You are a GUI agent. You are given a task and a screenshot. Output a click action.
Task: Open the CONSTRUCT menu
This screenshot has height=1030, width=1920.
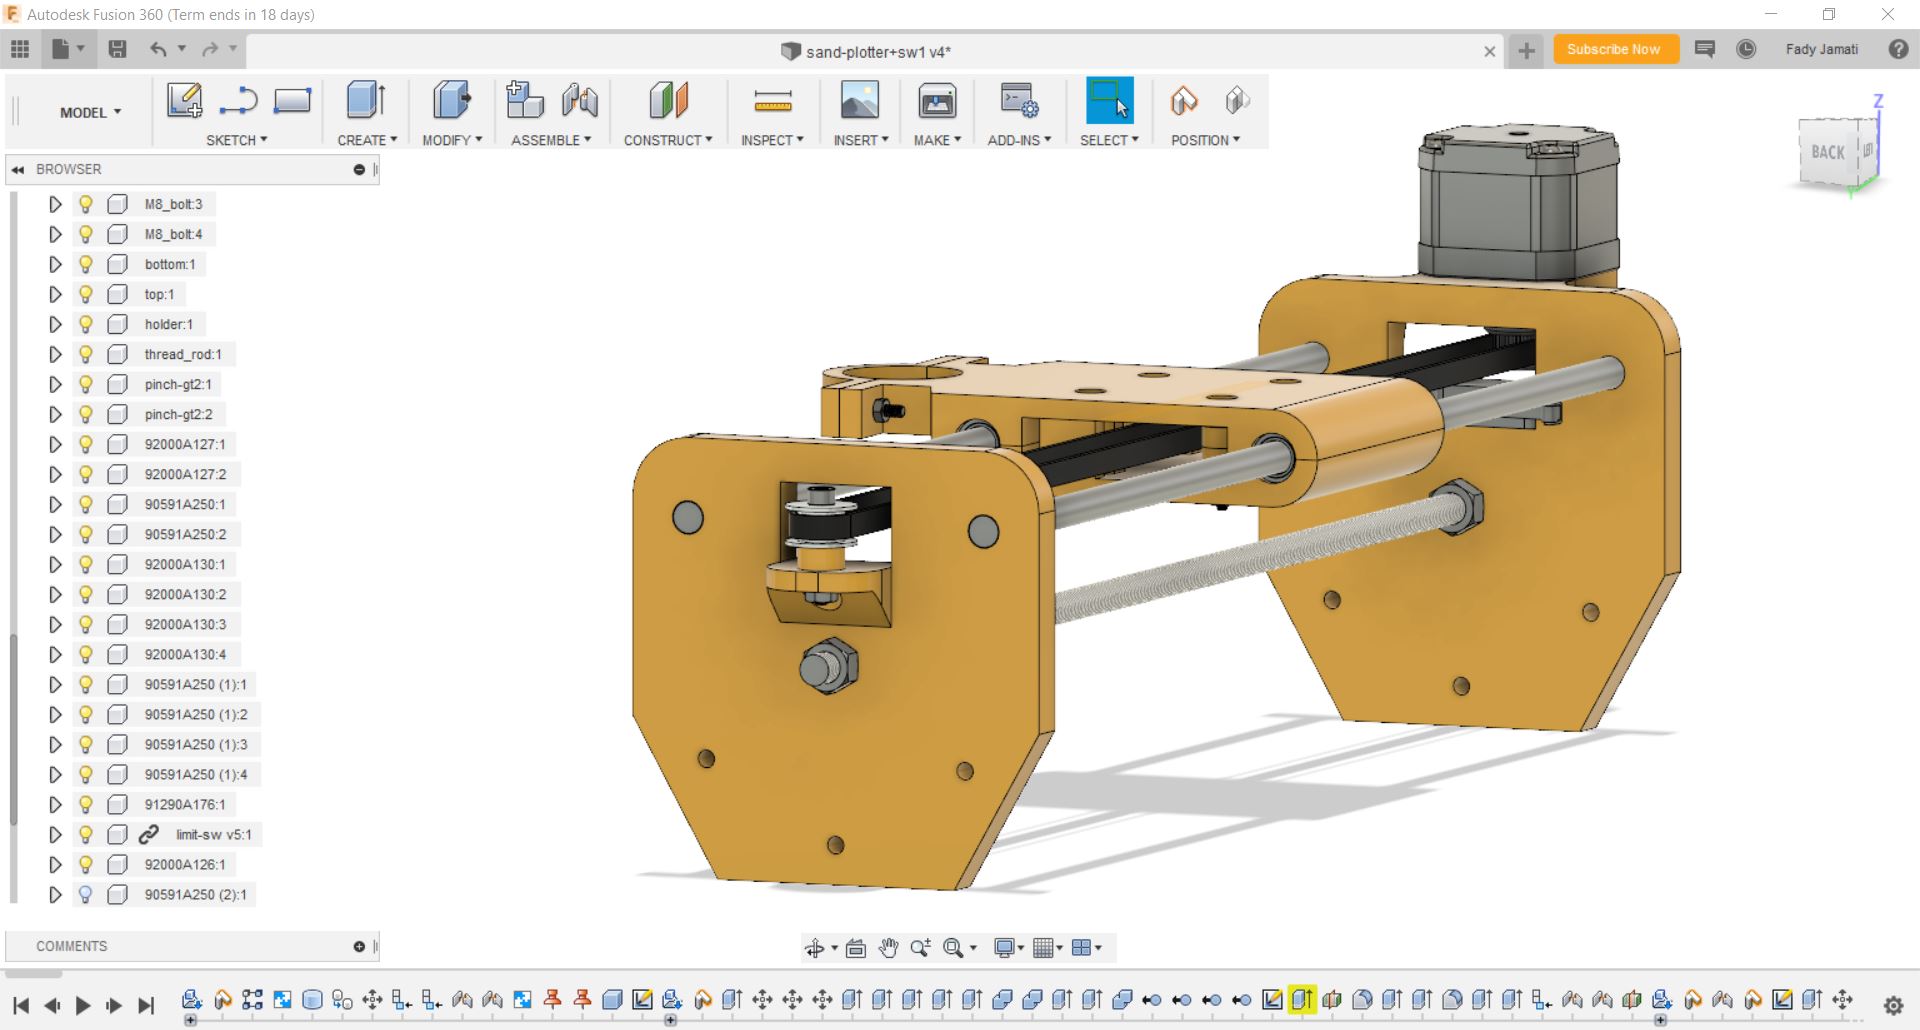pos(667,140)
